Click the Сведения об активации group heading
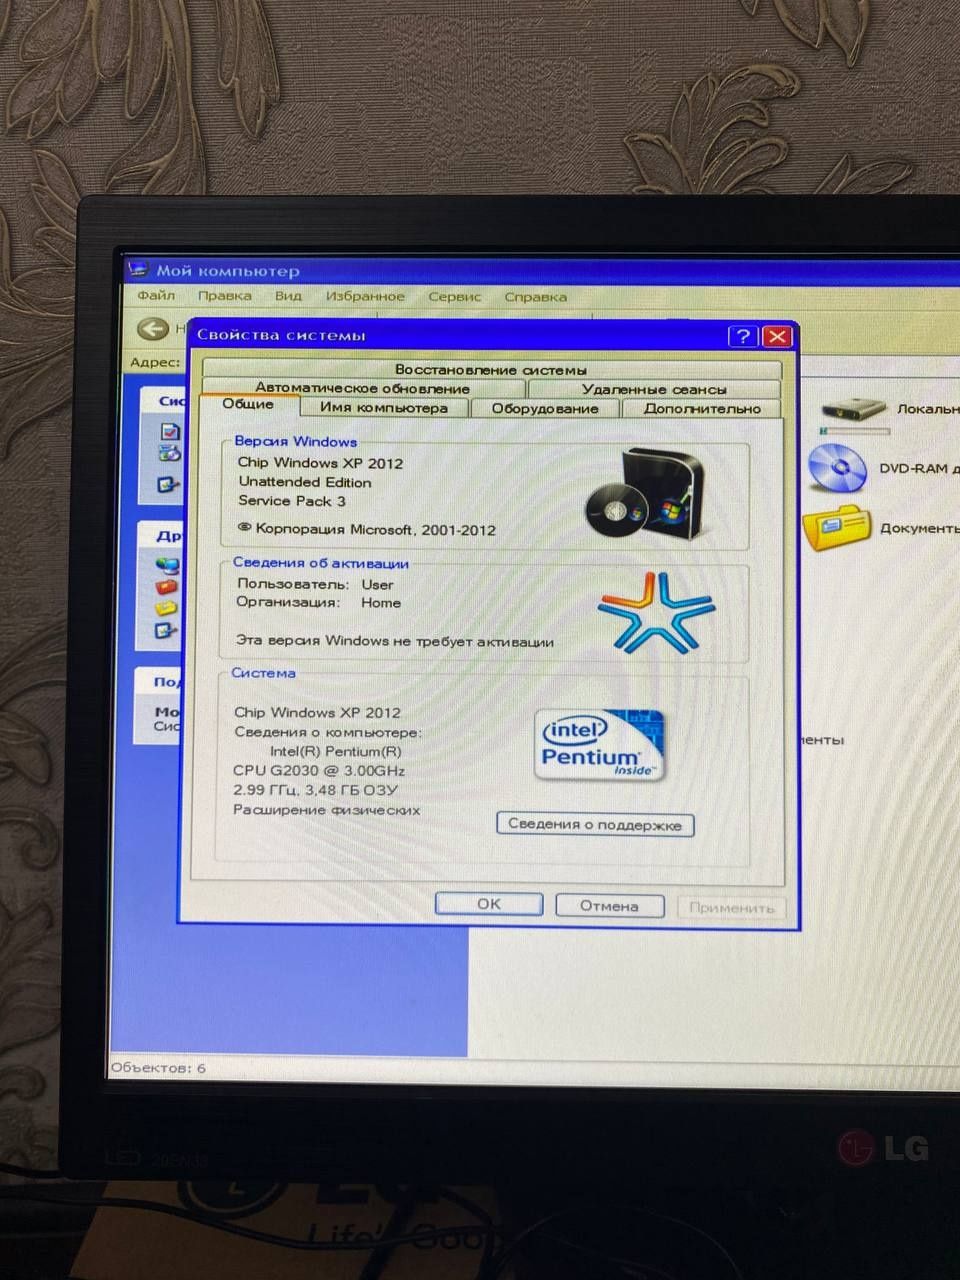The image size is (960, 1280). [x=321, y=563]
